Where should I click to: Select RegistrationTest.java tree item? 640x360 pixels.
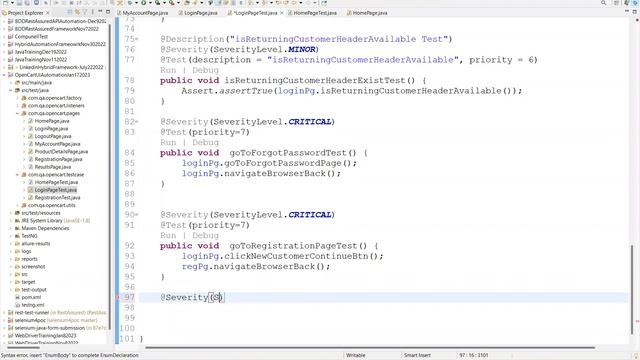(x=57, y=198)
